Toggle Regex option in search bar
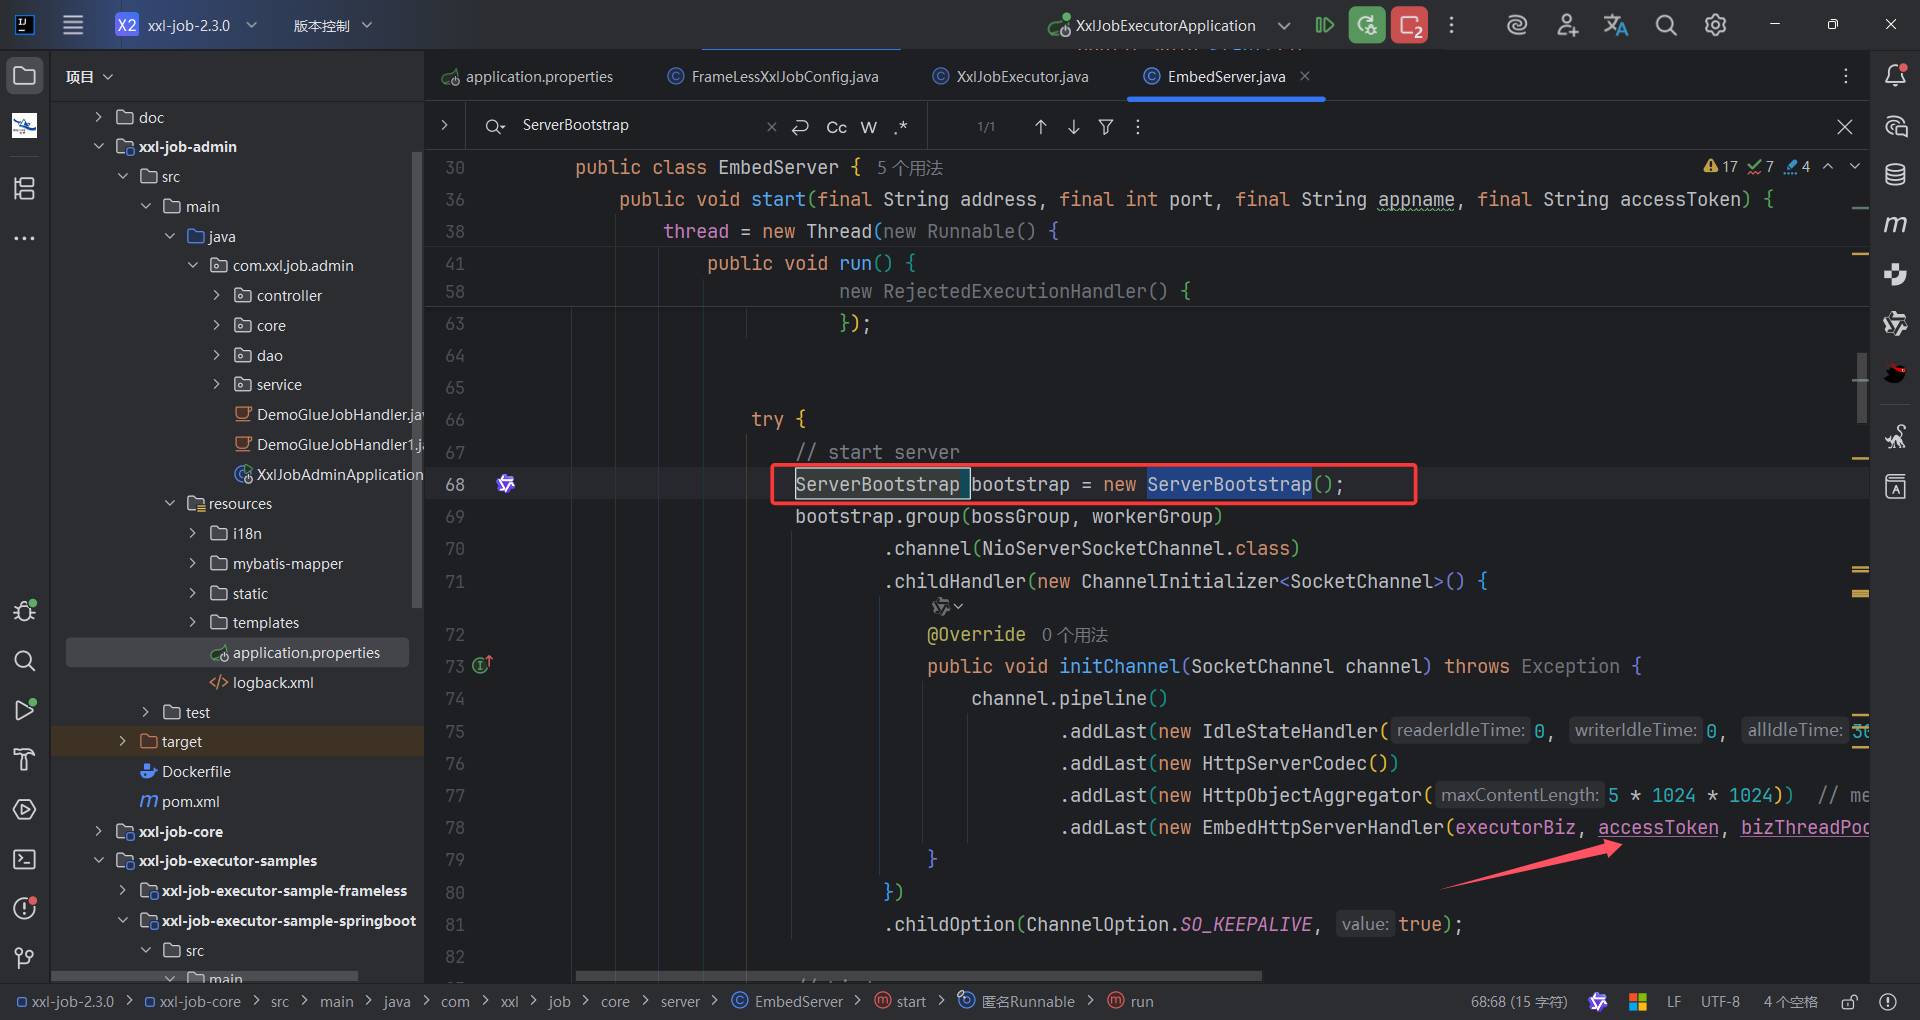This screenshot has height=1020, width=1920. pyautogui.click(x=901, y=127)
